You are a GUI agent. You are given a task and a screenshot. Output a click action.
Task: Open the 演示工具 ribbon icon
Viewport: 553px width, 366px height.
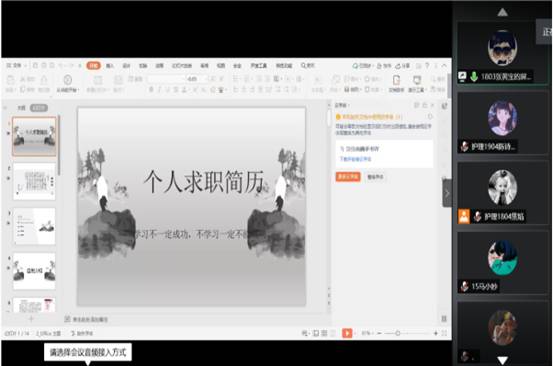tap(417, 80)
